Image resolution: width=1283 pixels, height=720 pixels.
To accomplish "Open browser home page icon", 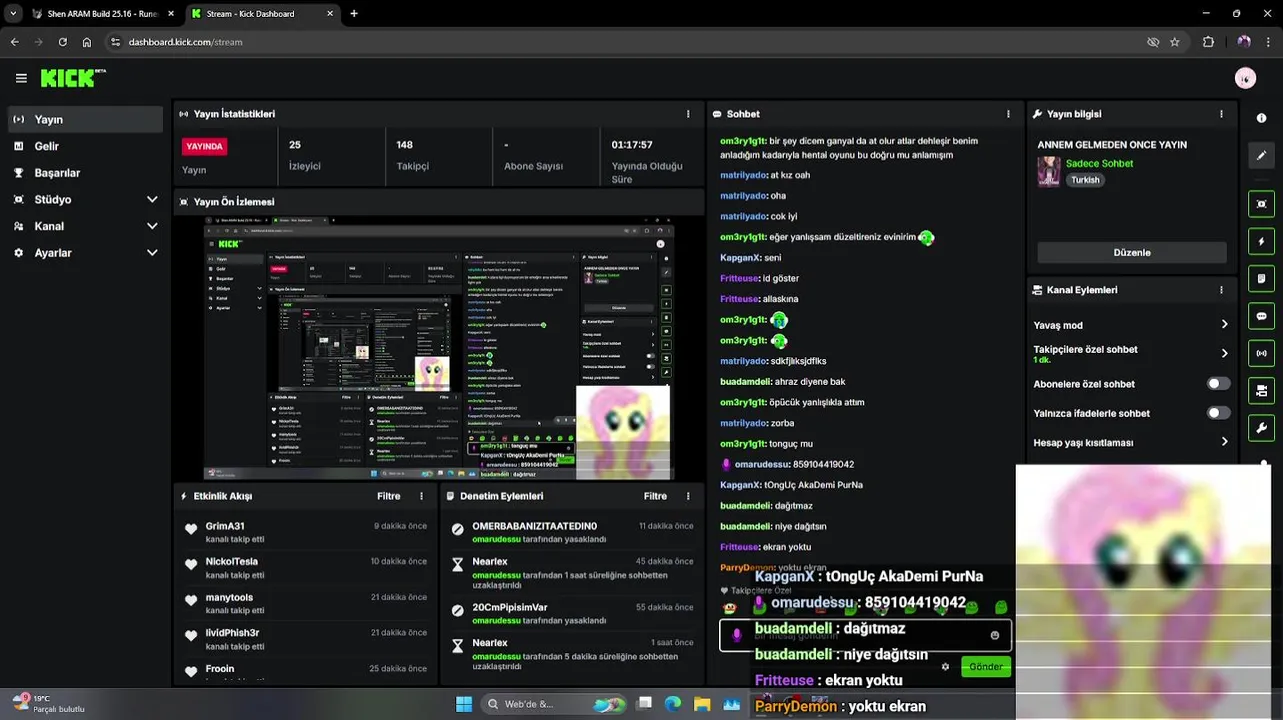I will click(x=87, y=42).
